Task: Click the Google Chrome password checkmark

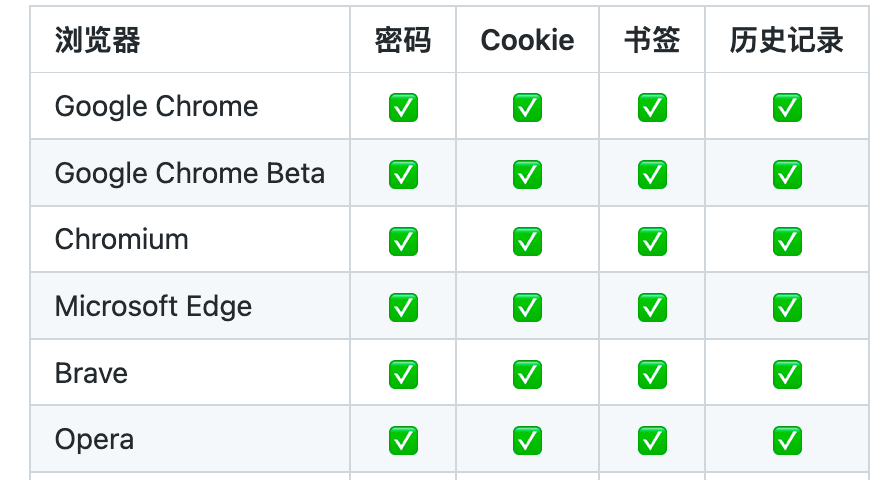Action: tap(403, 107)
